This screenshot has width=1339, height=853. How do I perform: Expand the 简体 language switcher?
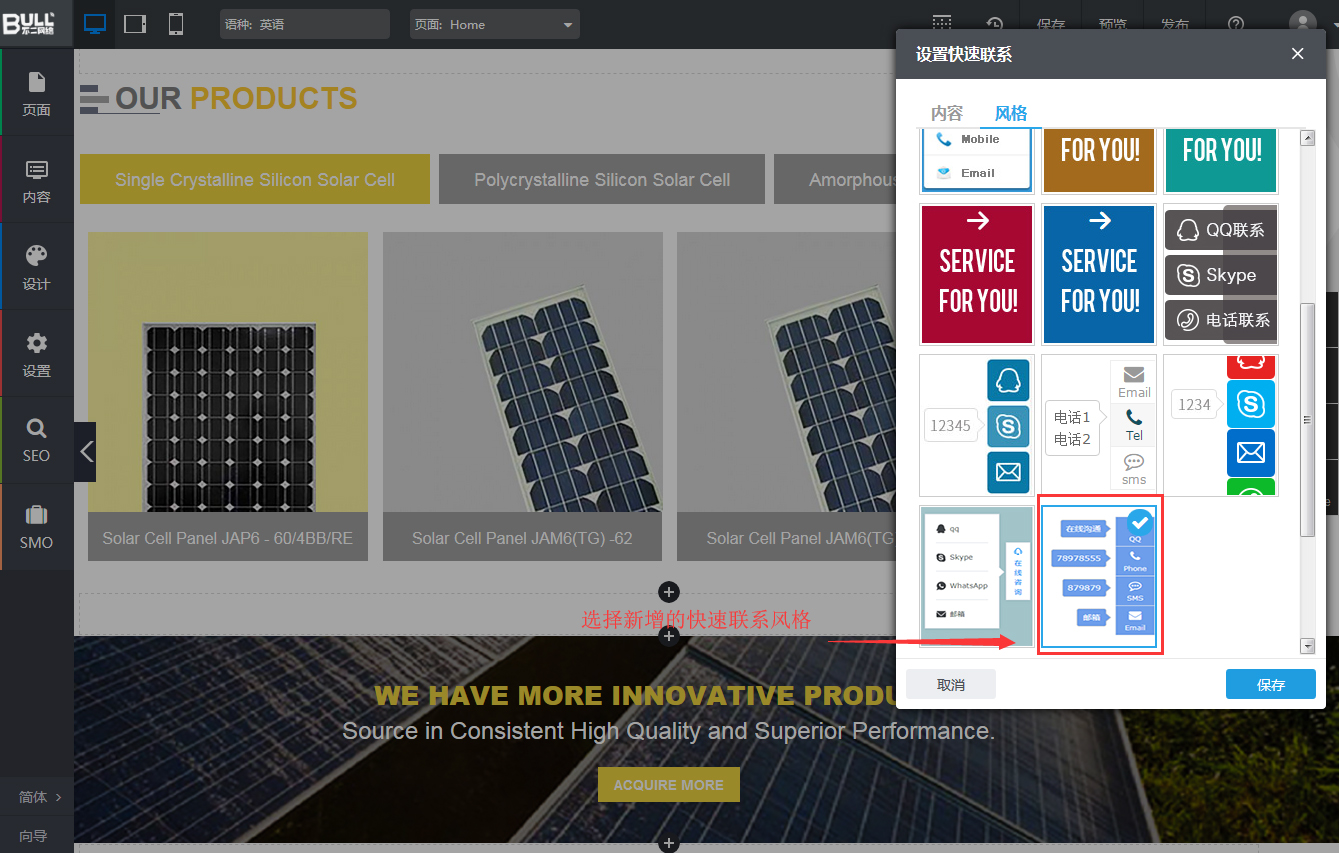click(x=40, y=797)
